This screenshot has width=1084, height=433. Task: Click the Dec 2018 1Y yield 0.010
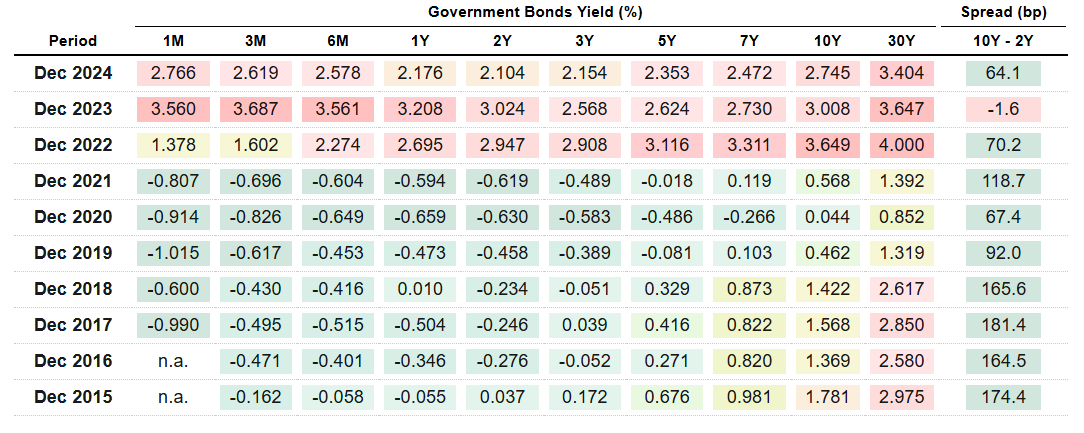pyautogui.click(x=420, y=289)
